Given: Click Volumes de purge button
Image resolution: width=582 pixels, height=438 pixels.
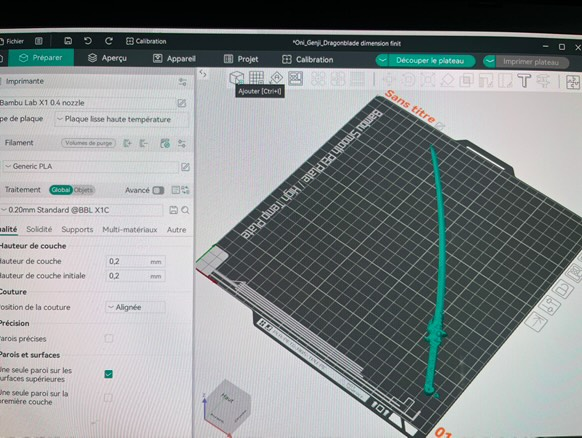Looking at the screenshot, I should click(x=88, y=143).
